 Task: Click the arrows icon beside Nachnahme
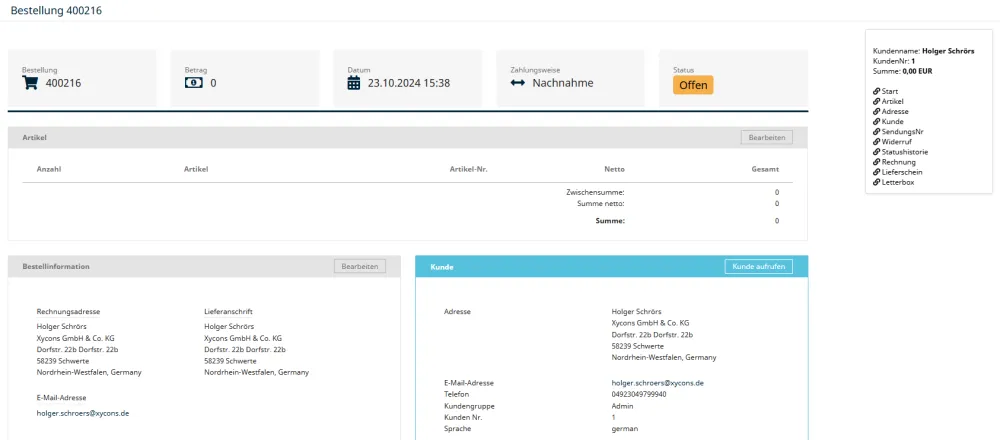pyautogui.click(x=517, y=83)
